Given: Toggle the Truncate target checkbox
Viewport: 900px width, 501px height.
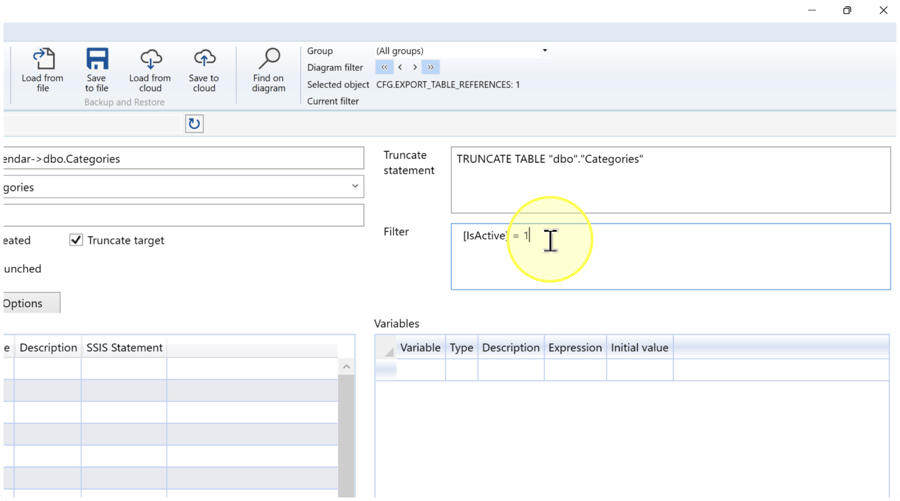Looking at the screenshot, I should pos(76,240).
